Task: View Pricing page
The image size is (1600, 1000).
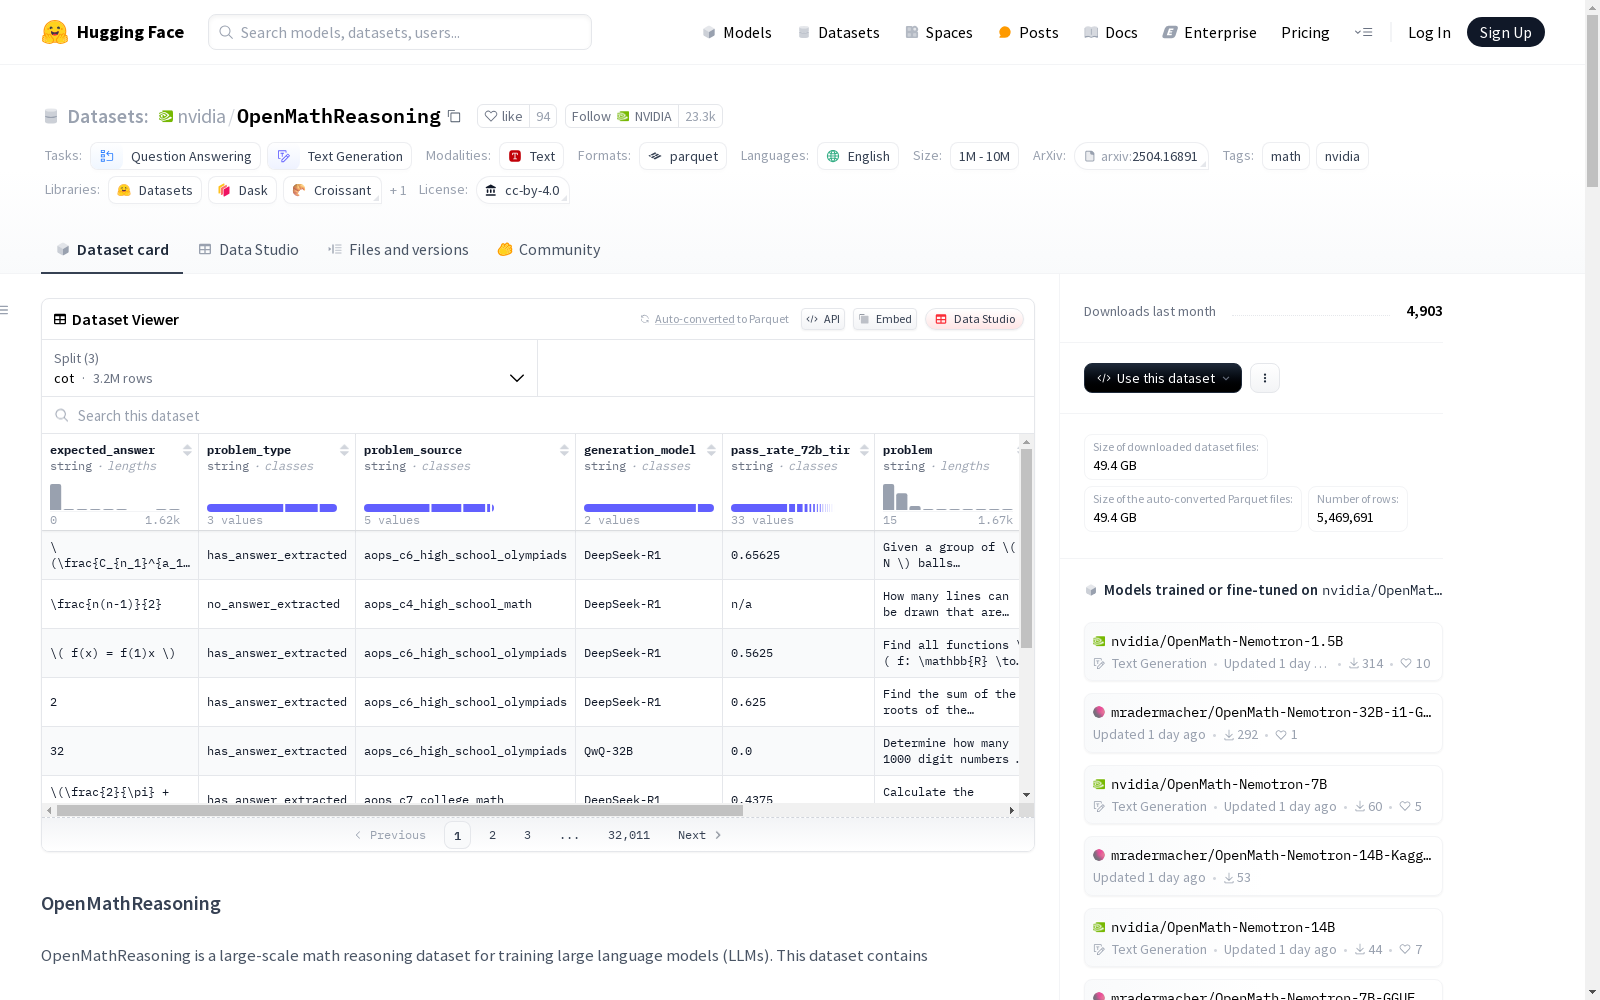Action: pos(1305,32)
